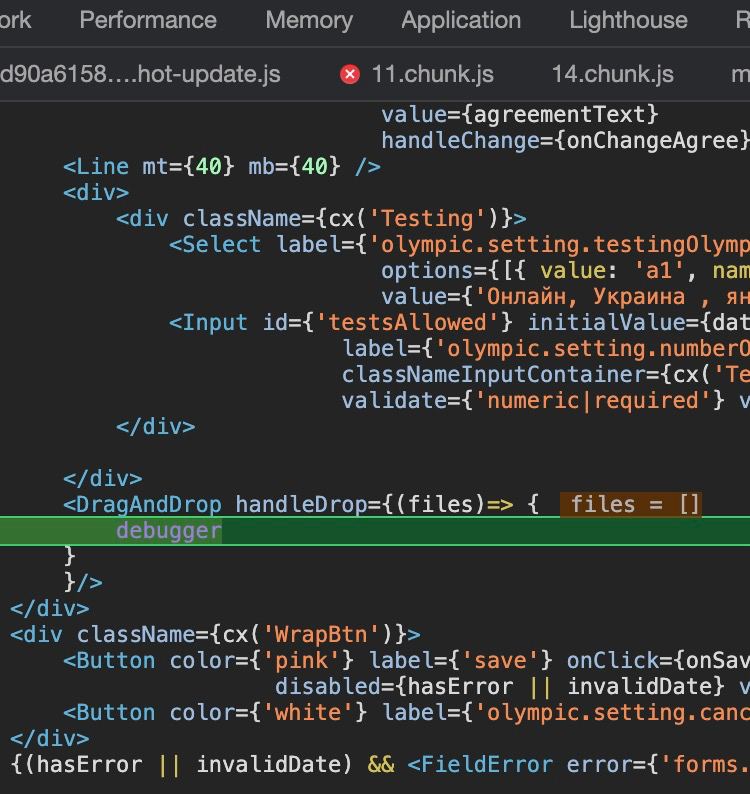Open the 14.chunk.js file tab
This screenshot has width=750, height=794.
[612, 74]
